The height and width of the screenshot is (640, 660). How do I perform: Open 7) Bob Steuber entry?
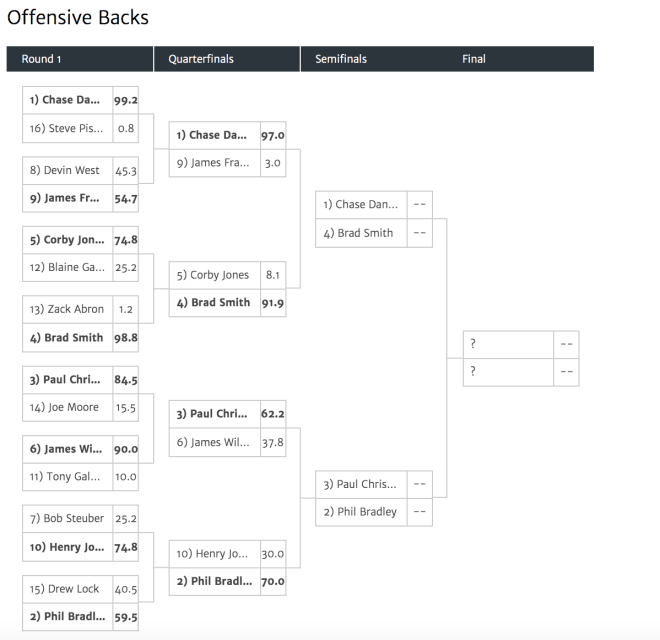80,519
